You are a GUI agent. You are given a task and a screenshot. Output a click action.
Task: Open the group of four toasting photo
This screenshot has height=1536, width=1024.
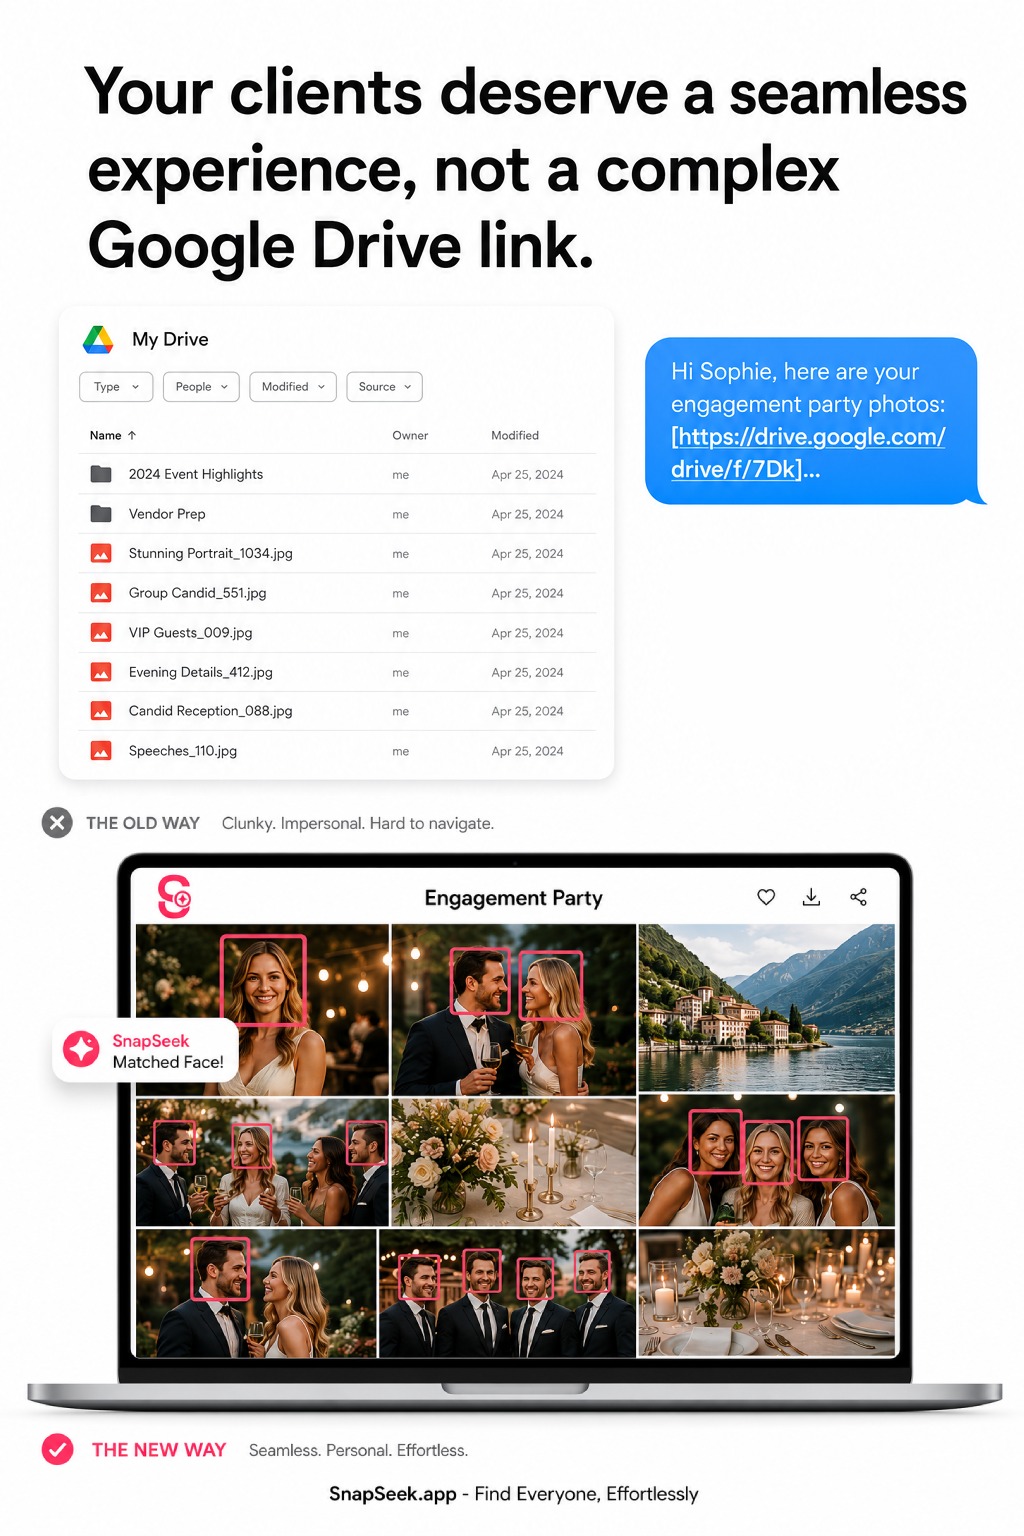coord(262,1163)
